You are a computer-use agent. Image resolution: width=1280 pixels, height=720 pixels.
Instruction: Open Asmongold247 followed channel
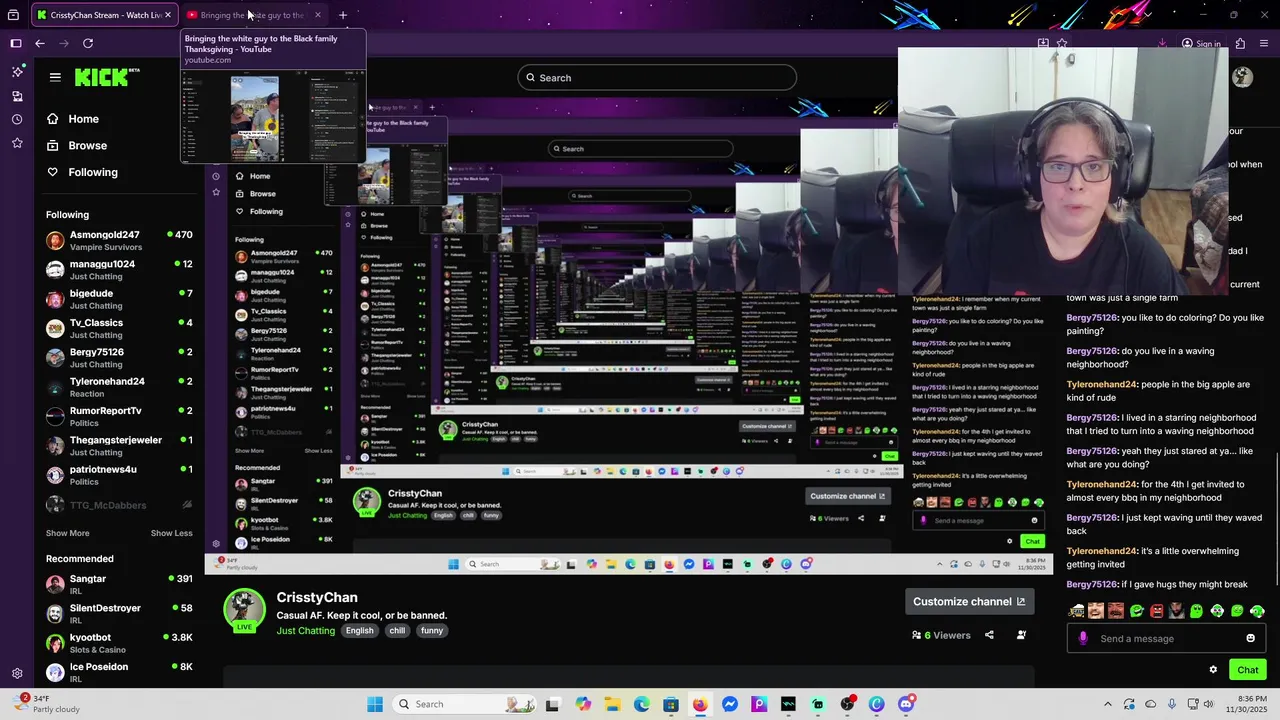tap(119, 240)
